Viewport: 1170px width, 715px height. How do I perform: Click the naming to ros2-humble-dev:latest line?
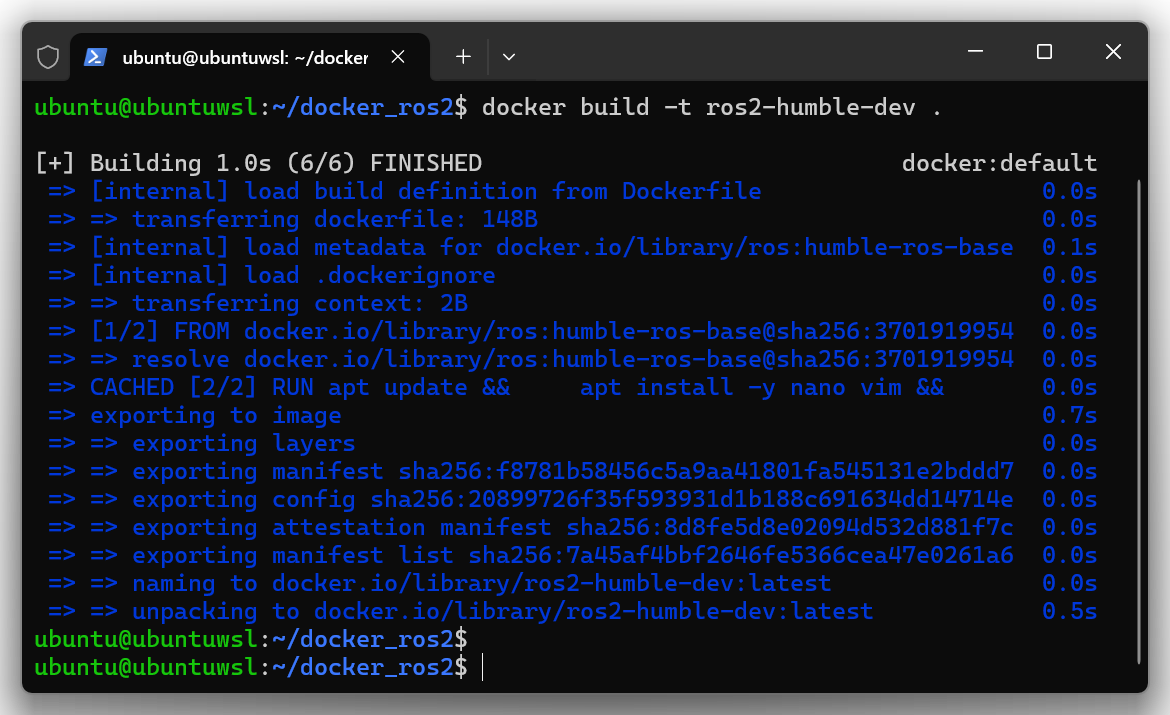coord(481,583)
